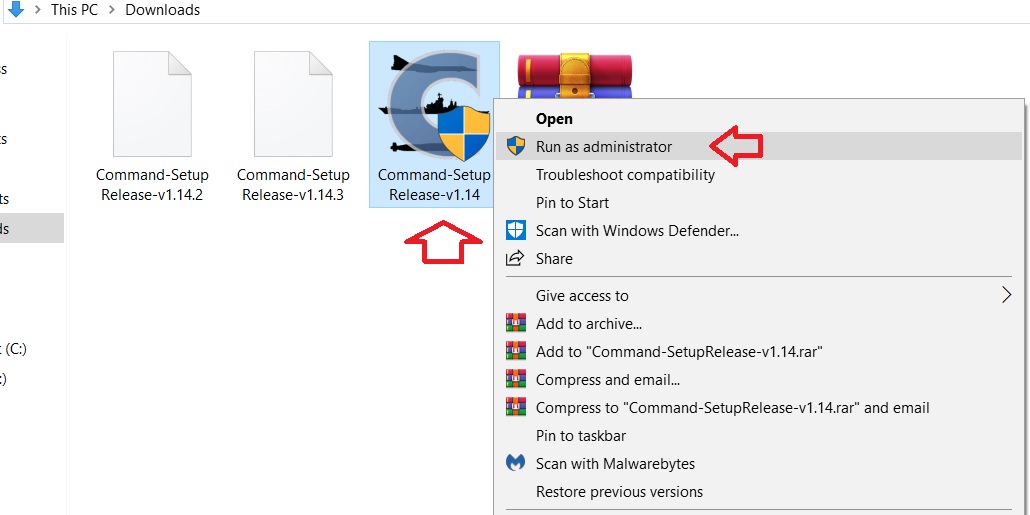Screen dimensions: 1030x515
Task: Click Downloads in the address breadcrumb
Action: click(162, 10)
